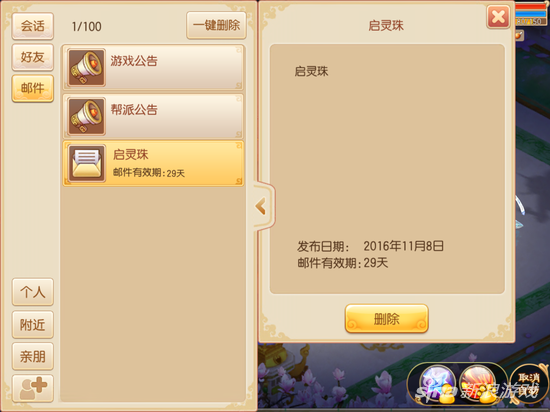Switch to the 会话 tab
Screen dimensions: 550x412
tap(33, 26)
